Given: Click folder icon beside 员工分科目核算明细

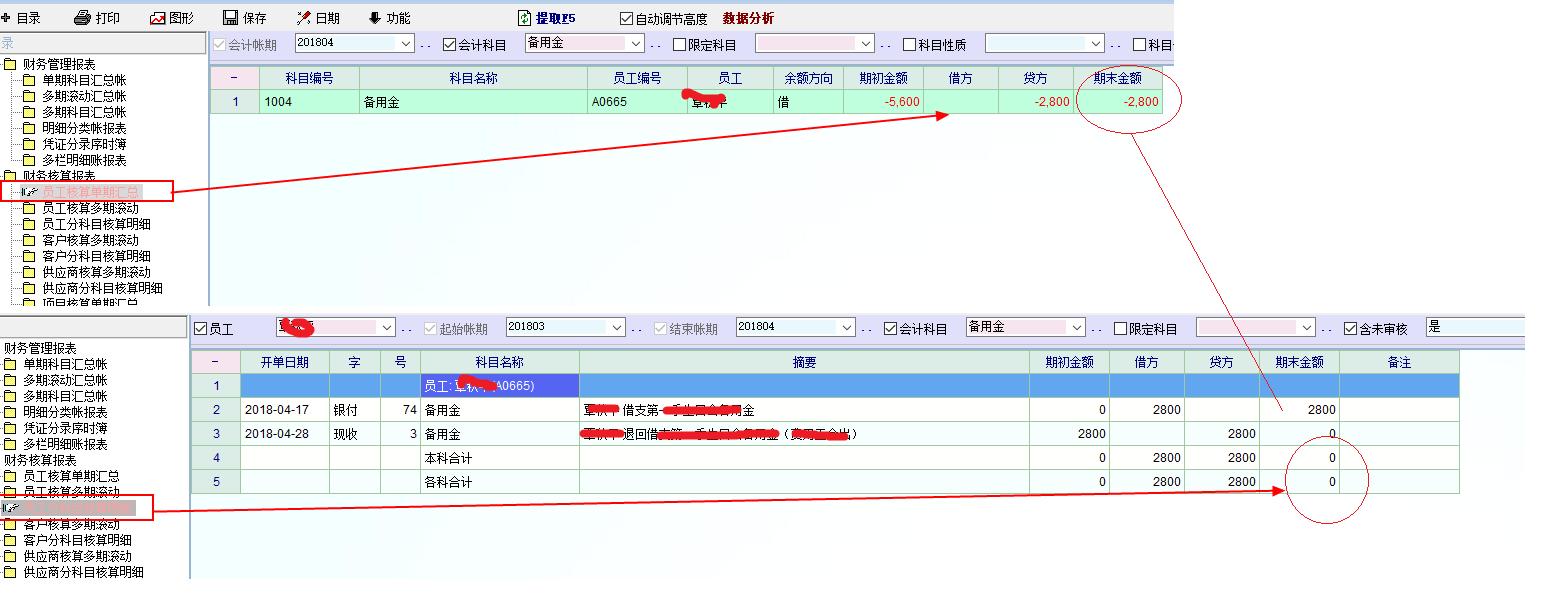Looking at the screenshot, I should point(29,224).
